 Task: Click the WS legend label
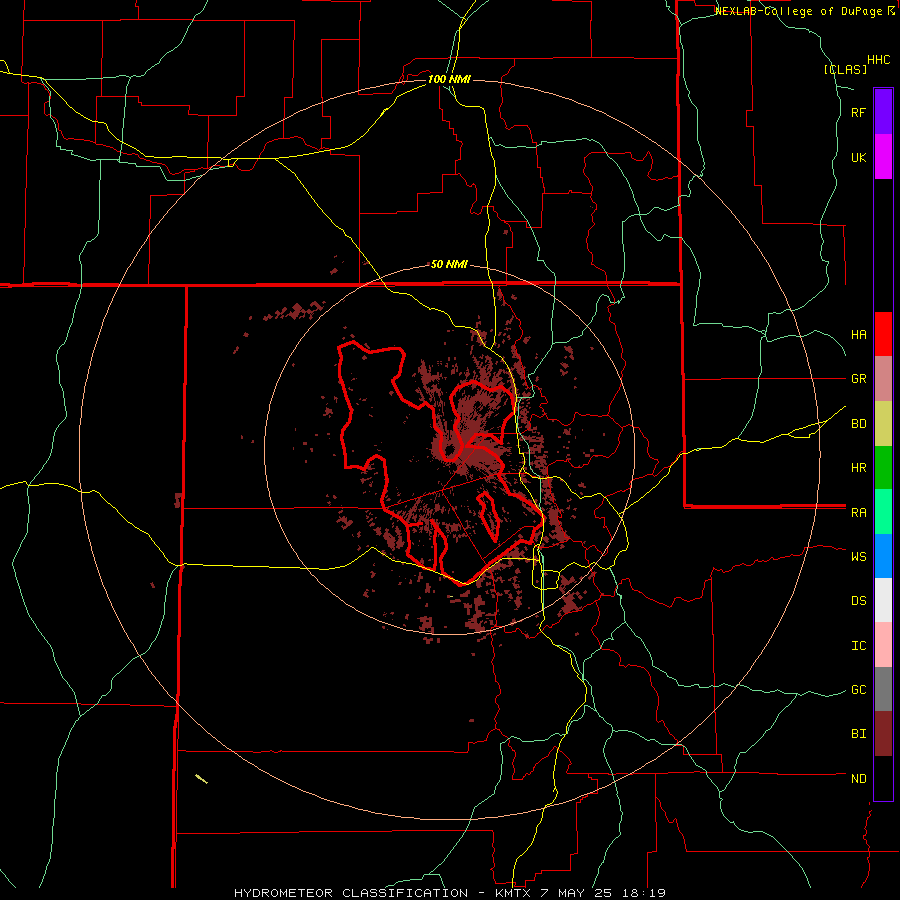point(858,556)
